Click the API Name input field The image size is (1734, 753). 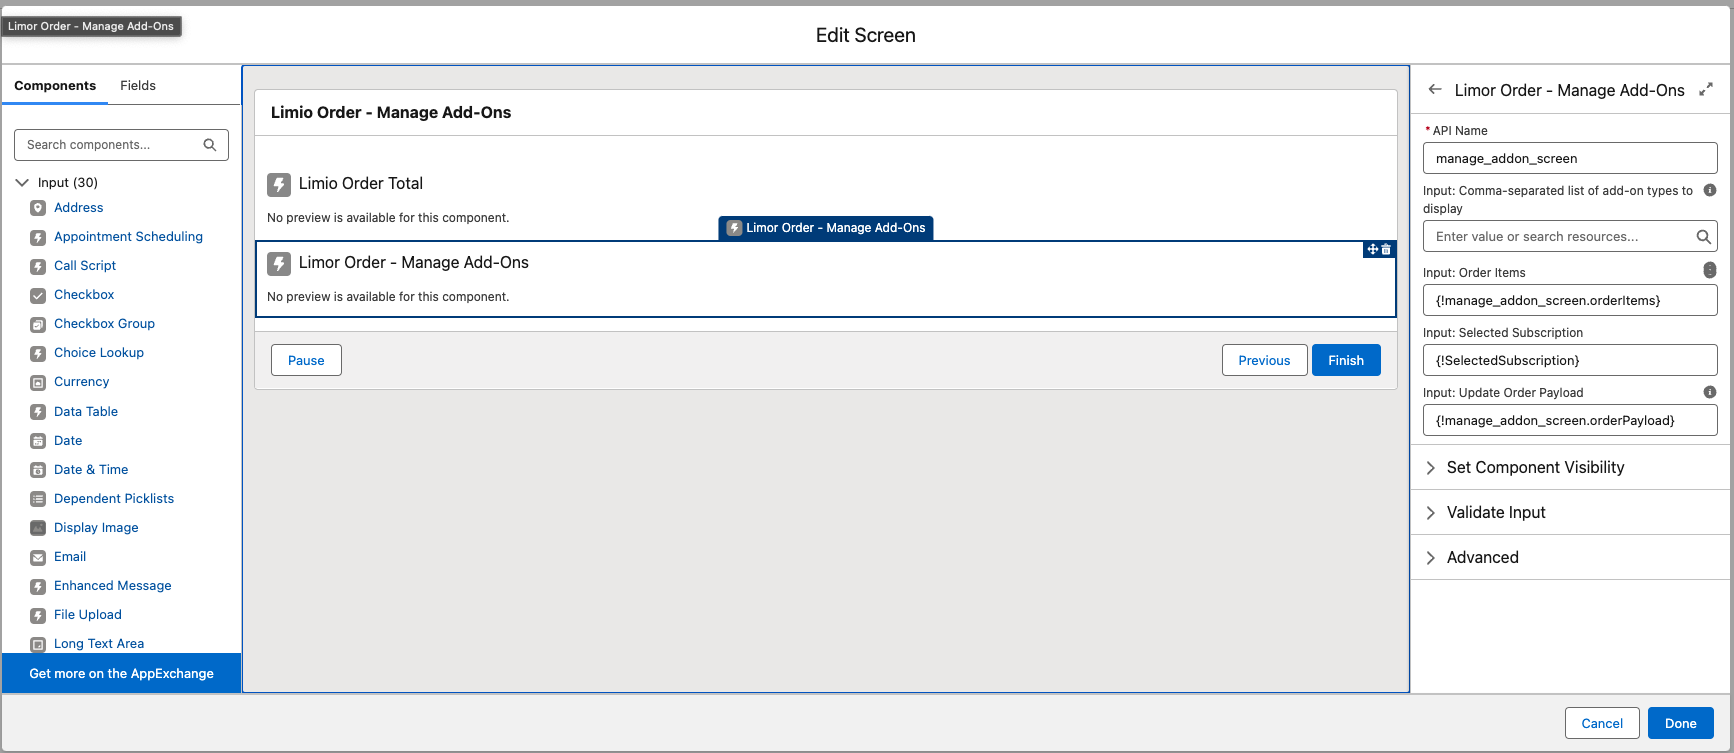click(1569, 159)
